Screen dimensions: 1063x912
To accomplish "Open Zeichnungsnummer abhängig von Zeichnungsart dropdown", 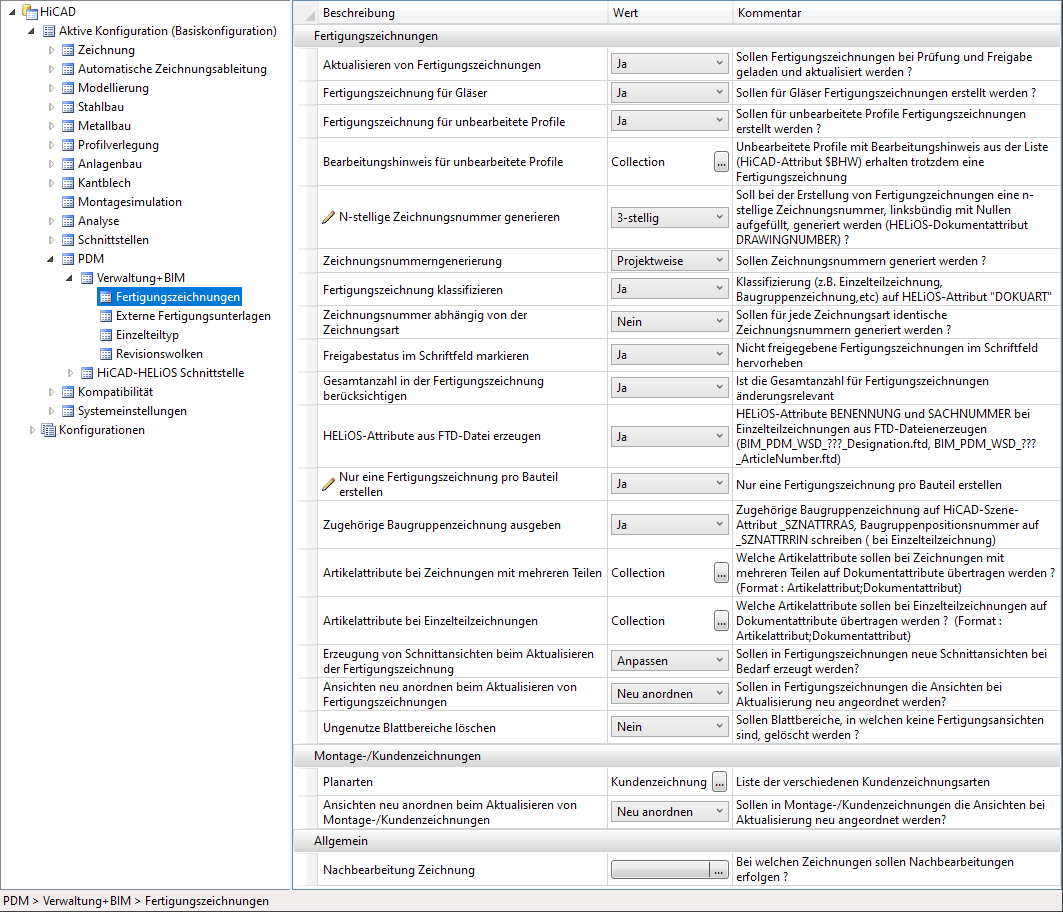I will coord(669,321).
